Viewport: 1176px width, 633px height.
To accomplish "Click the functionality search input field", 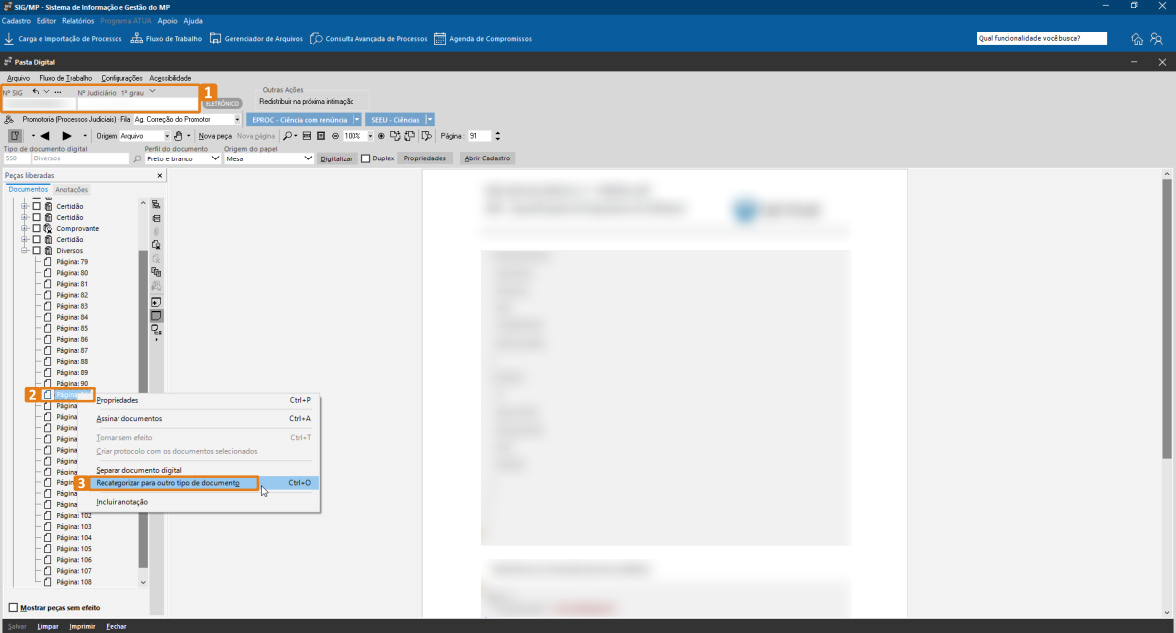I will coord(1042,39).
